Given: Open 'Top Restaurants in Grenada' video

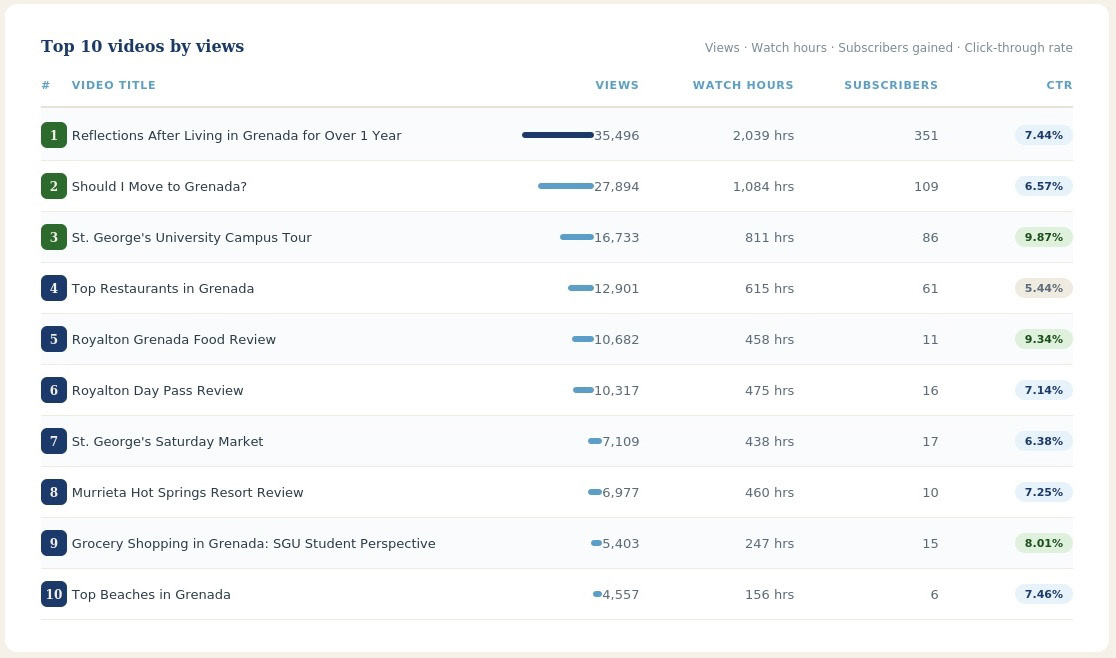Looking at the screenshot, I should pyautogui.click(x=163, y=288).
